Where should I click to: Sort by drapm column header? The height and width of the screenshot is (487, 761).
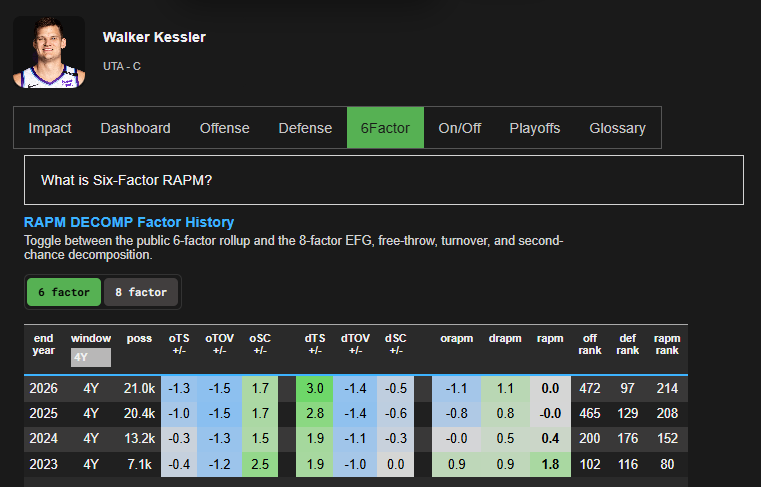click(x=505, y=338)
